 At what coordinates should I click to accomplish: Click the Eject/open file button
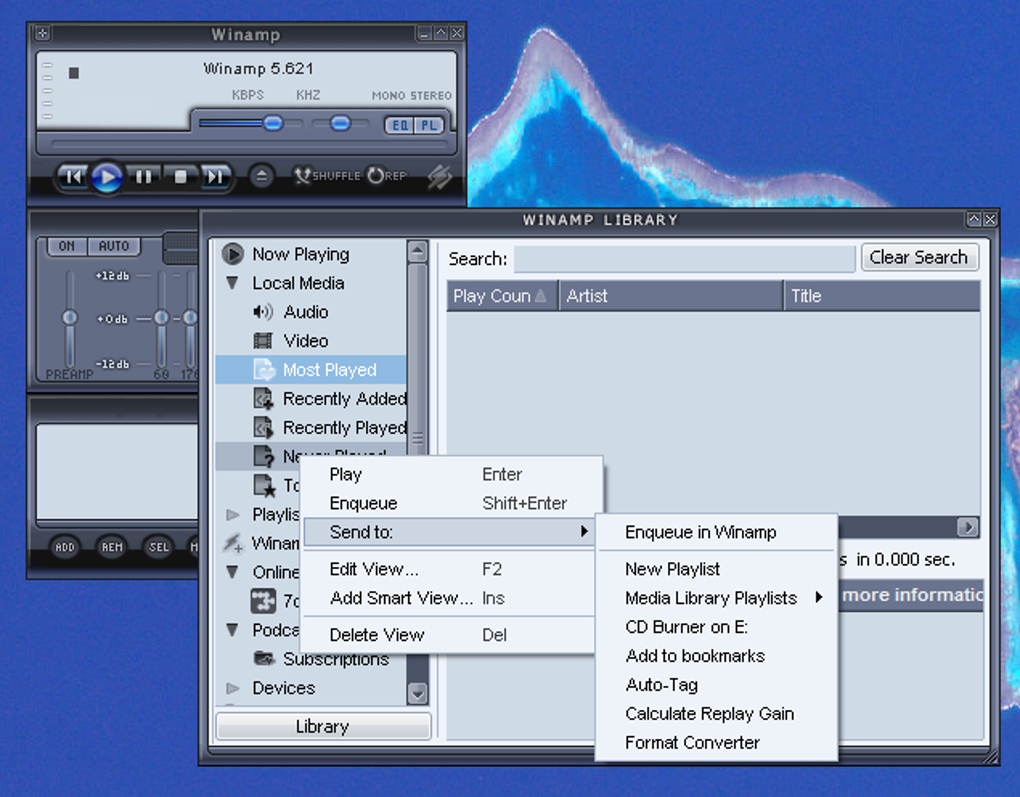click(x=261, y=176)
